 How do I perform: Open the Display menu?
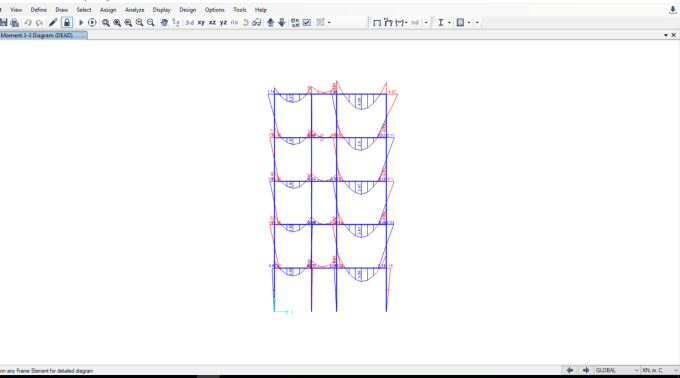pyautogui.click(x=161, y=10)
